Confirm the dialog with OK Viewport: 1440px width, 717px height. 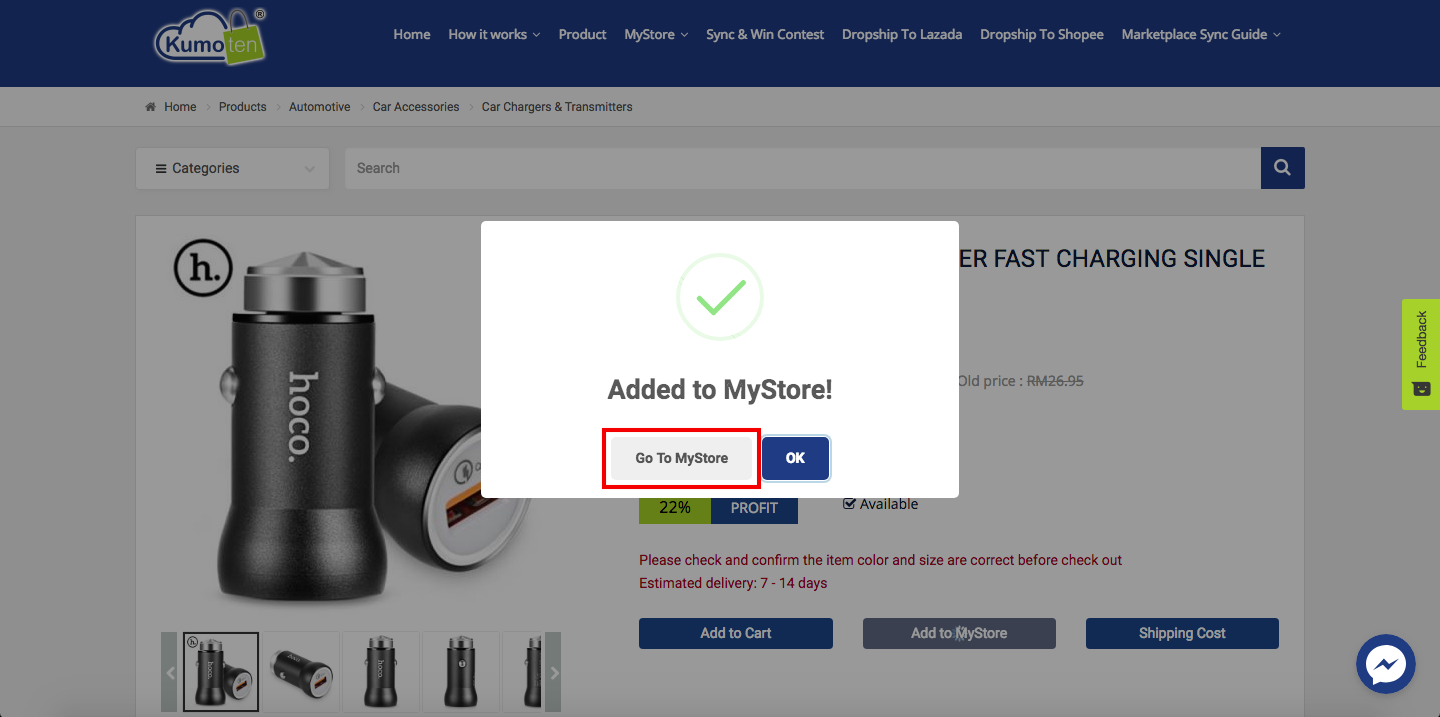click(x=795, y=458)
